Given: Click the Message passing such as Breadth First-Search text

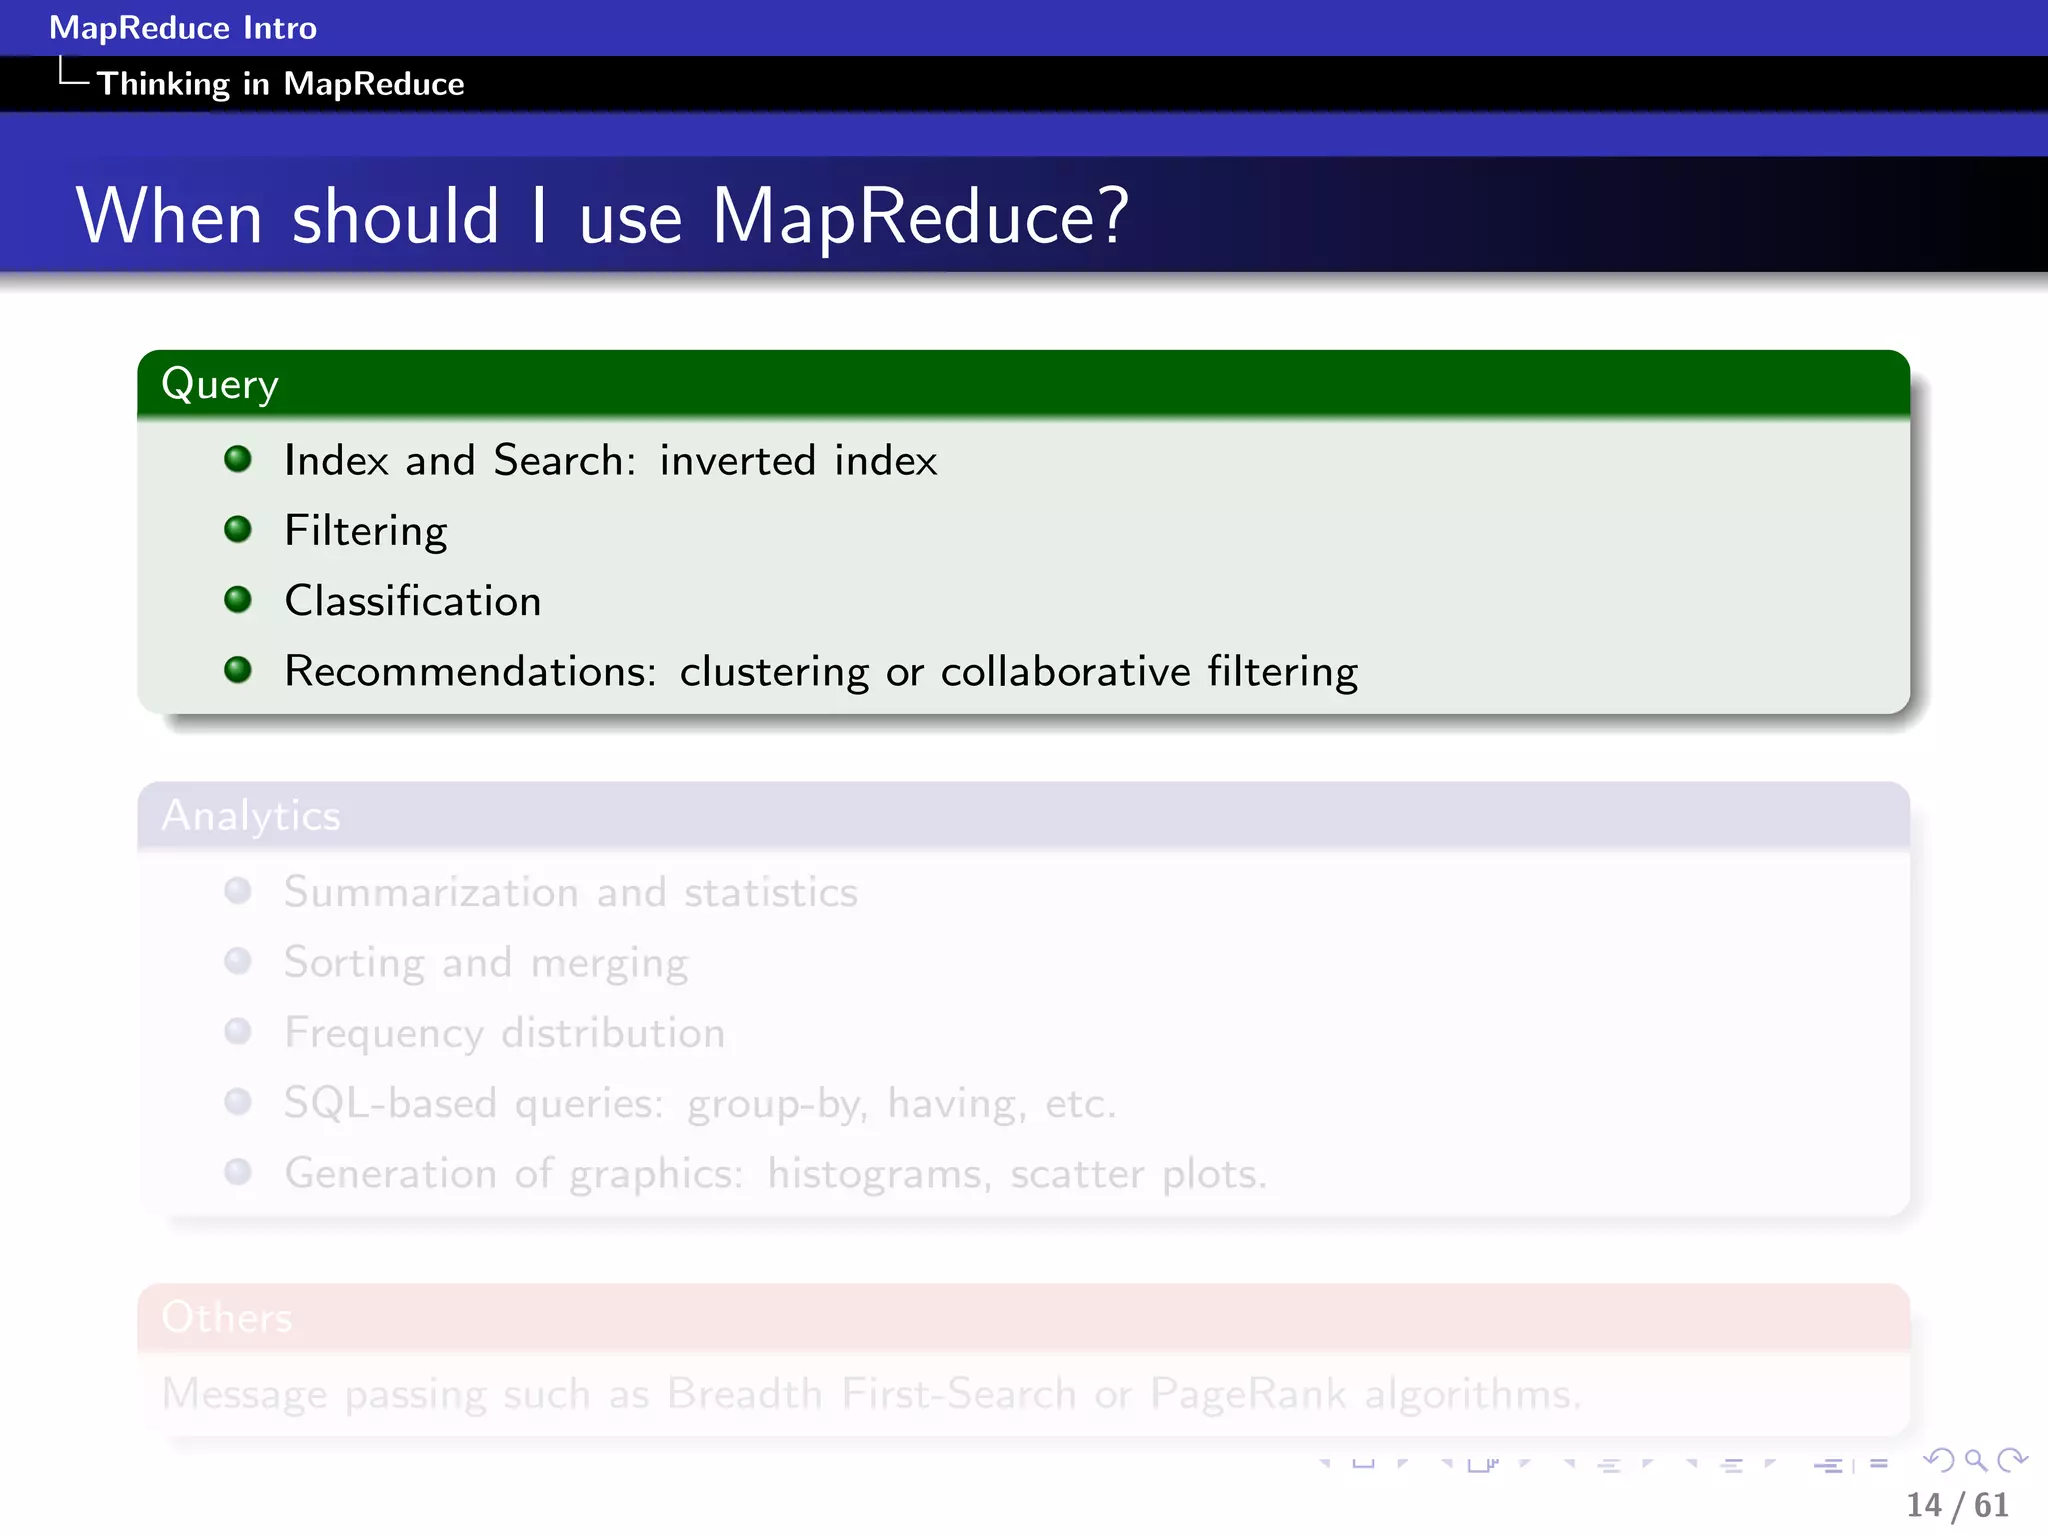Looking at the screenshot, I should coord(871,1394).
